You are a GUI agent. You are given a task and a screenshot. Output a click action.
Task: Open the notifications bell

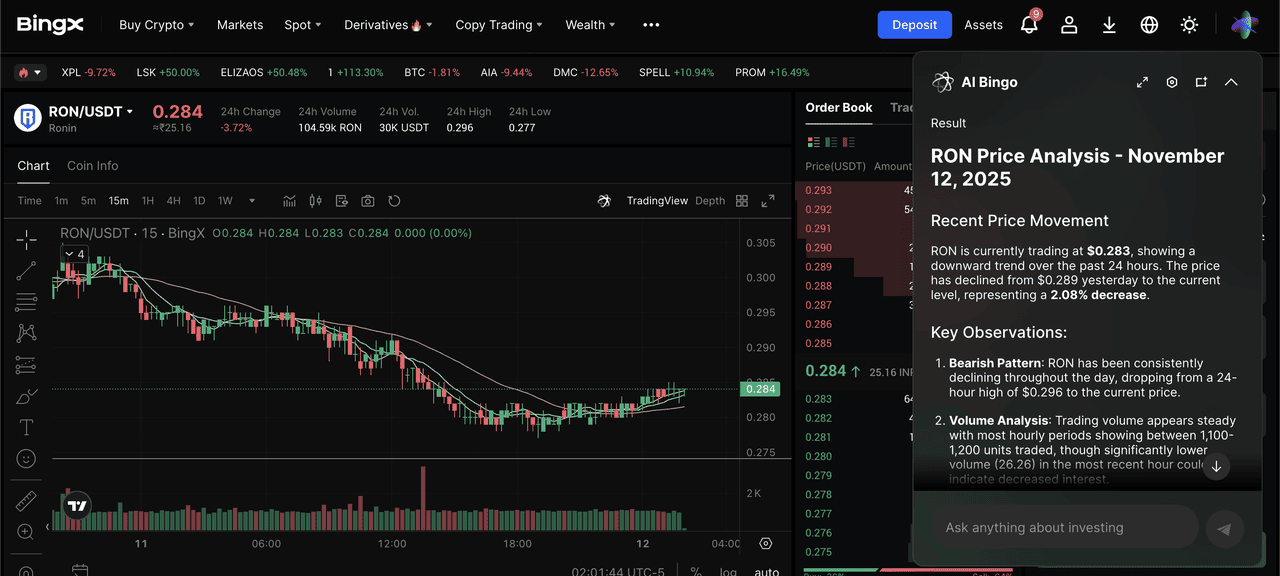point(1029,25)
